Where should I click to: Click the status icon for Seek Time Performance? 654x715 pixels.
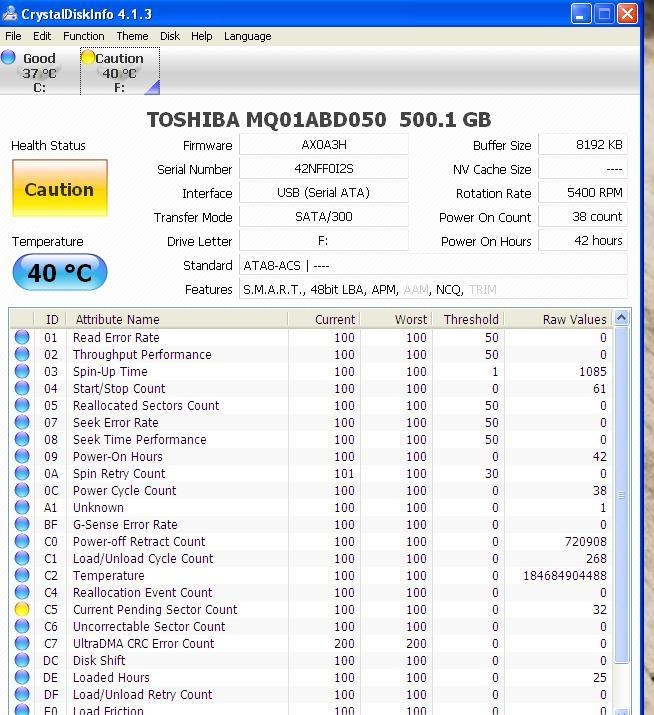(22, 439)
